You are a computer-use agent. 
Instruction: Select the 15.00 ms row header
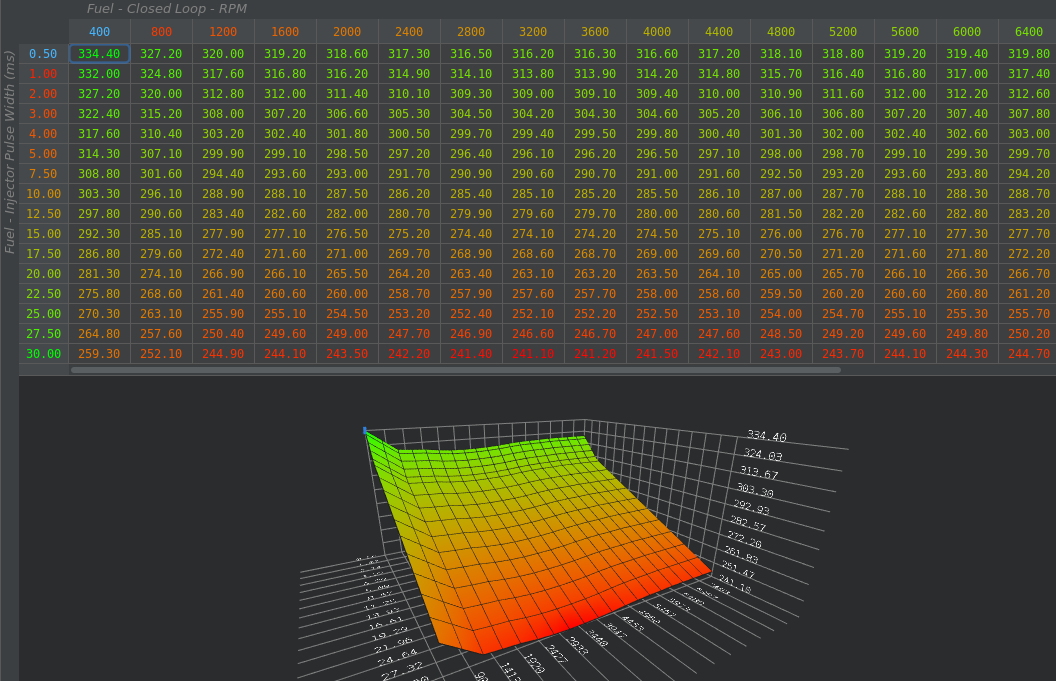(42, 233)
